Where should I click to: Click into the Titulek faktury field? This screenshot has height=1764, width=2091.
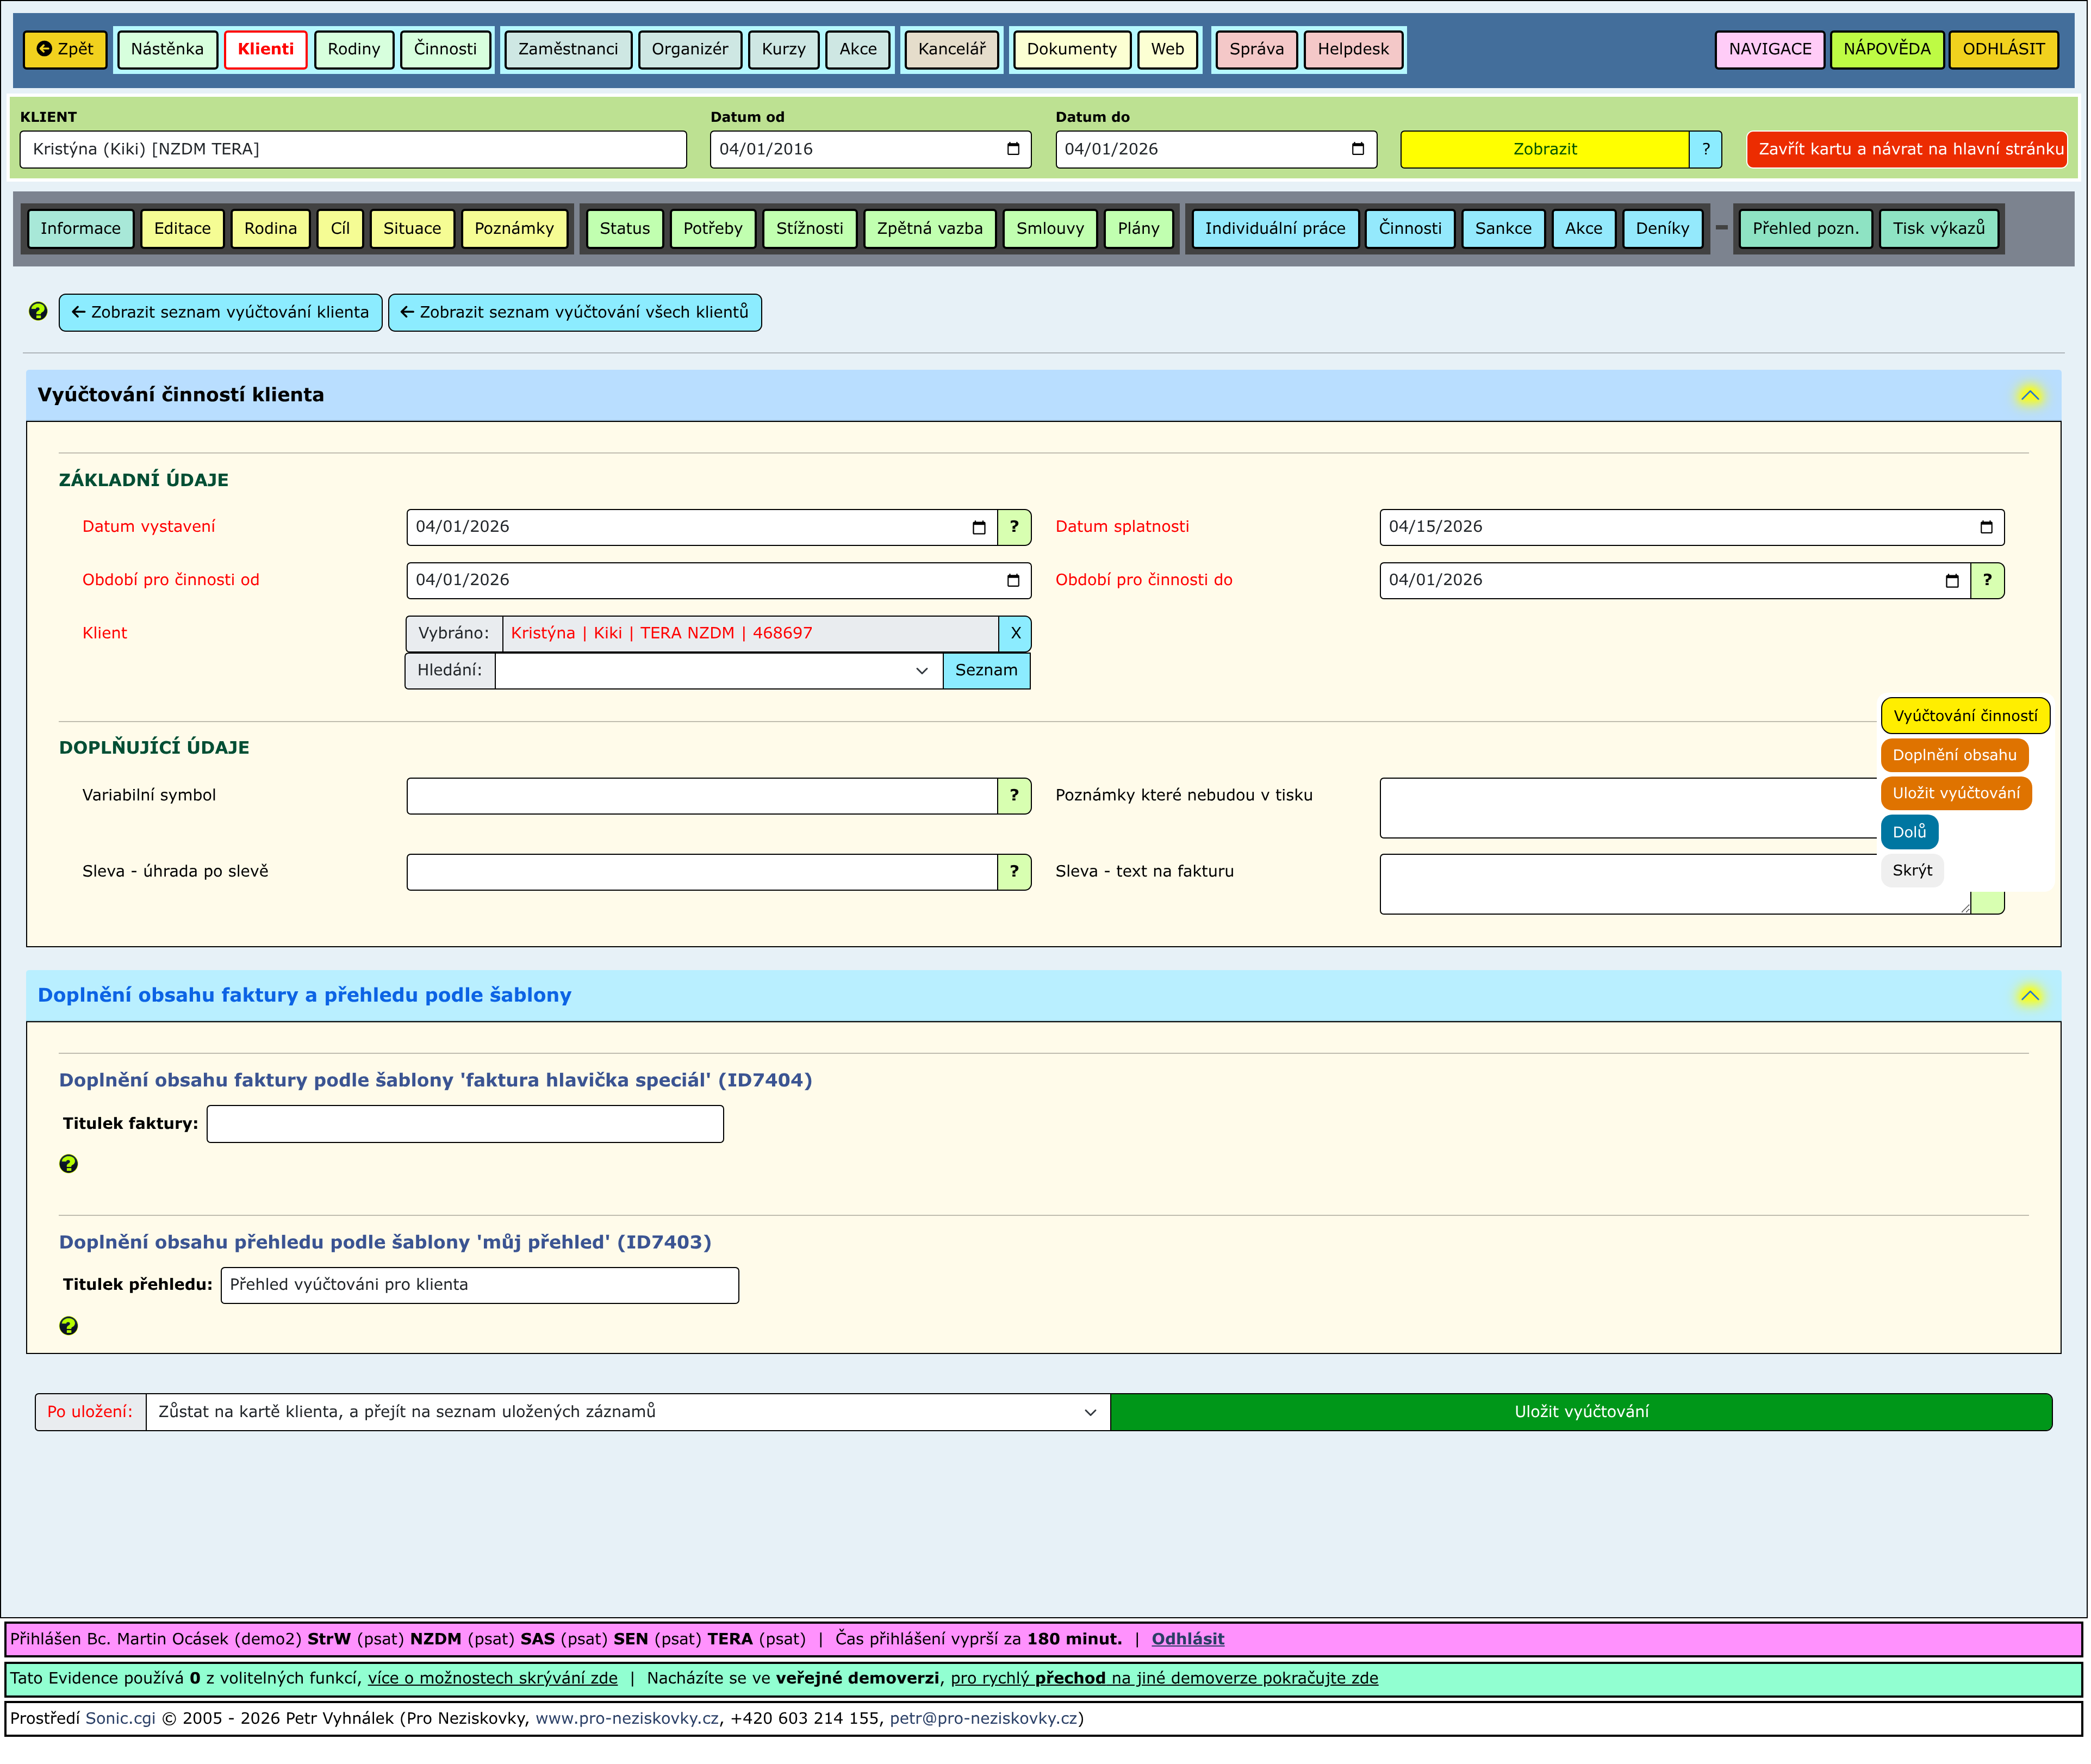click(465, 1124)
